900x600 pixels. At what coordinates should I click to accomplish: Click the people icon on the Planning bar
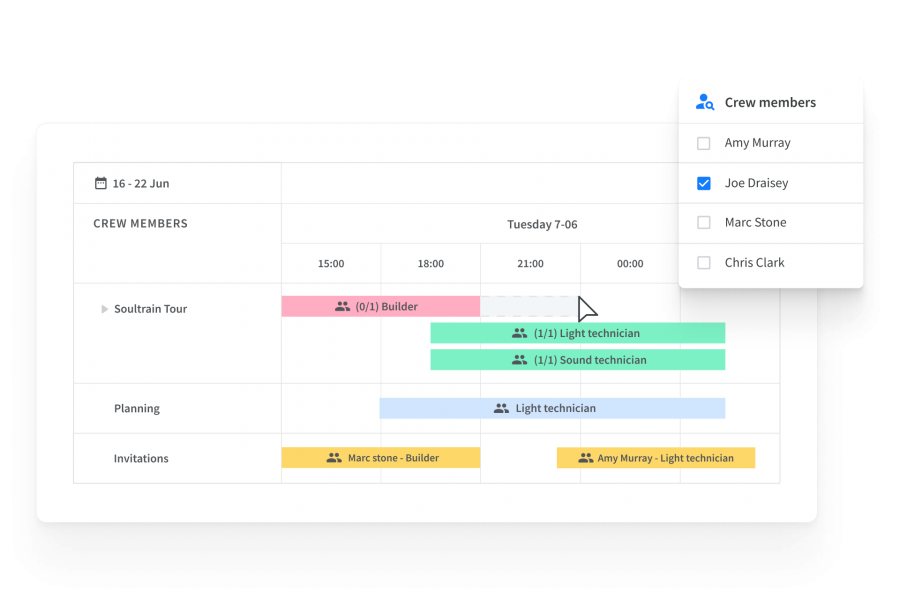[499, 408]
